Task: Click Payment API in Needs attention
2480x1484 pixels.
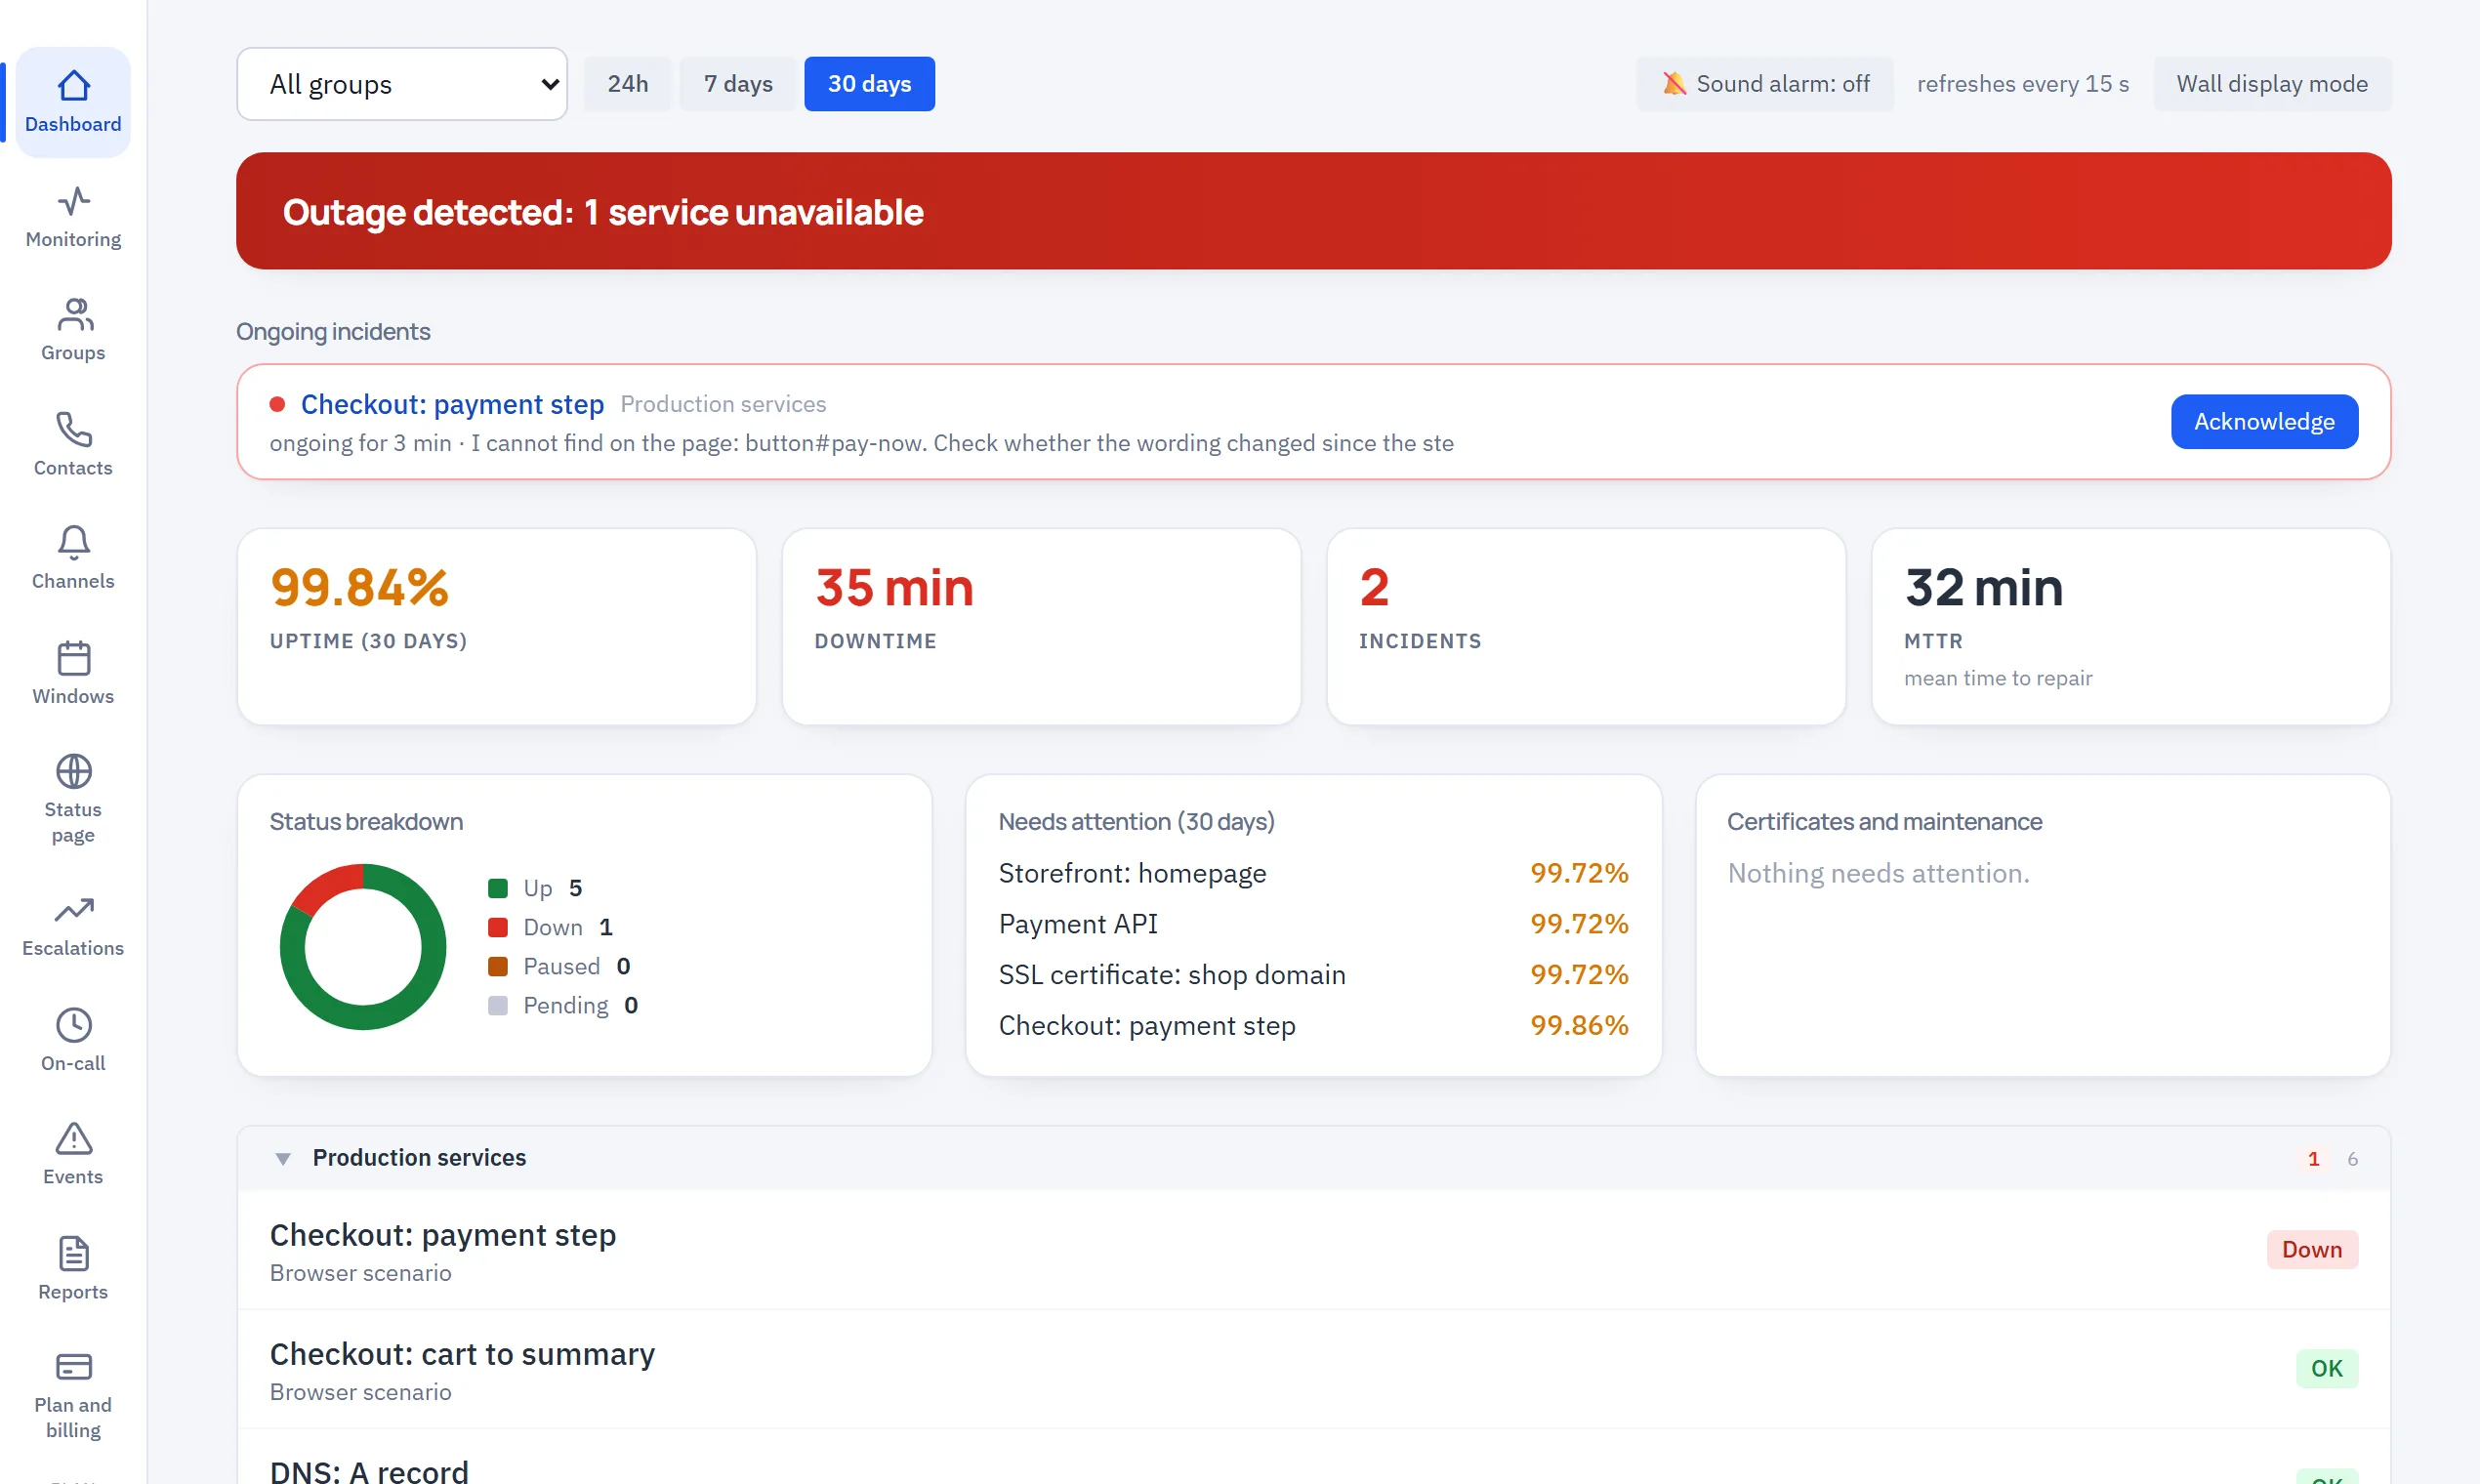Action: tap(1313, 924)
